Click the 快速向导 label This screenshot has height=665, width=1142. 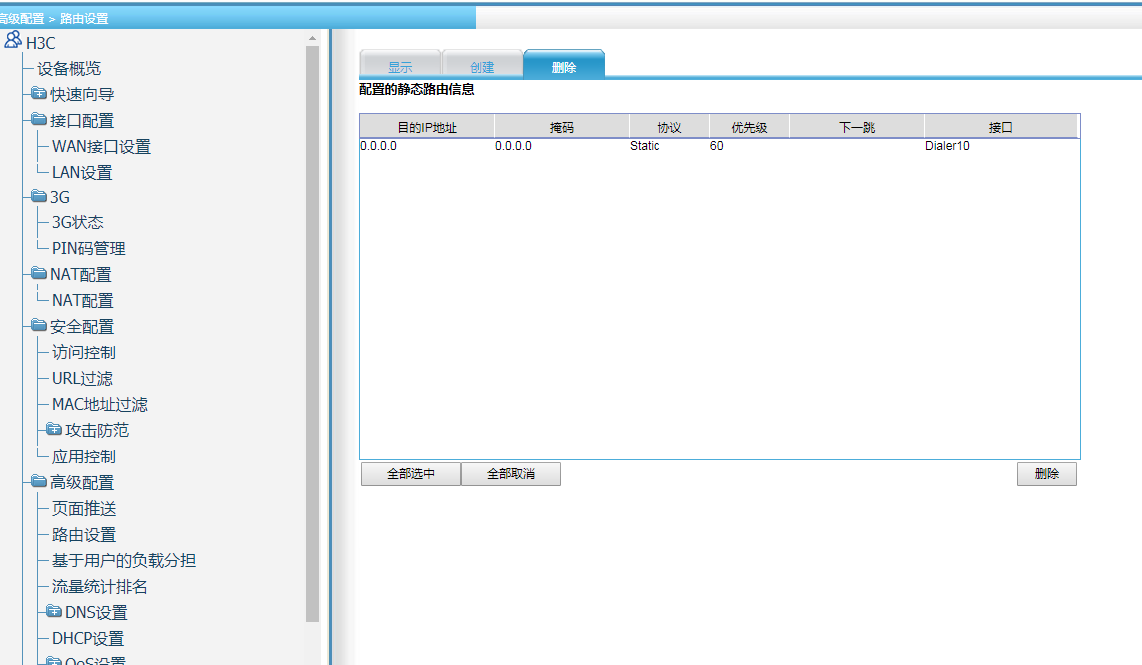click(x=82, y=94)
